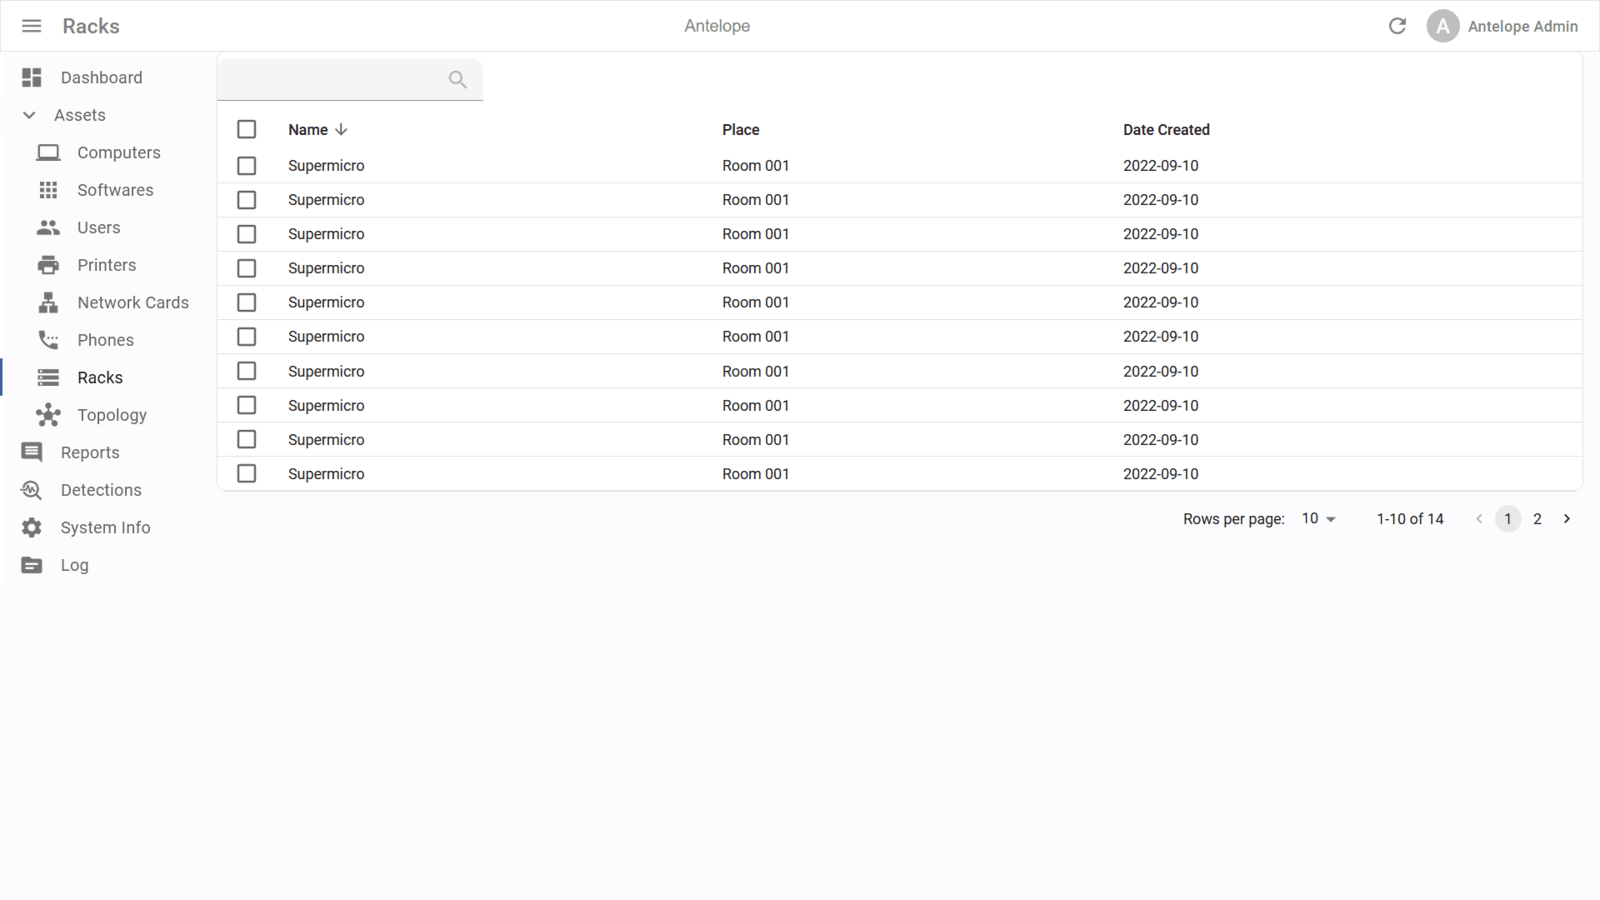Viewport: 1600px width, 900px height.
Task: Open the Antelope Admin avatar
Action: (x=1442, y=26)
